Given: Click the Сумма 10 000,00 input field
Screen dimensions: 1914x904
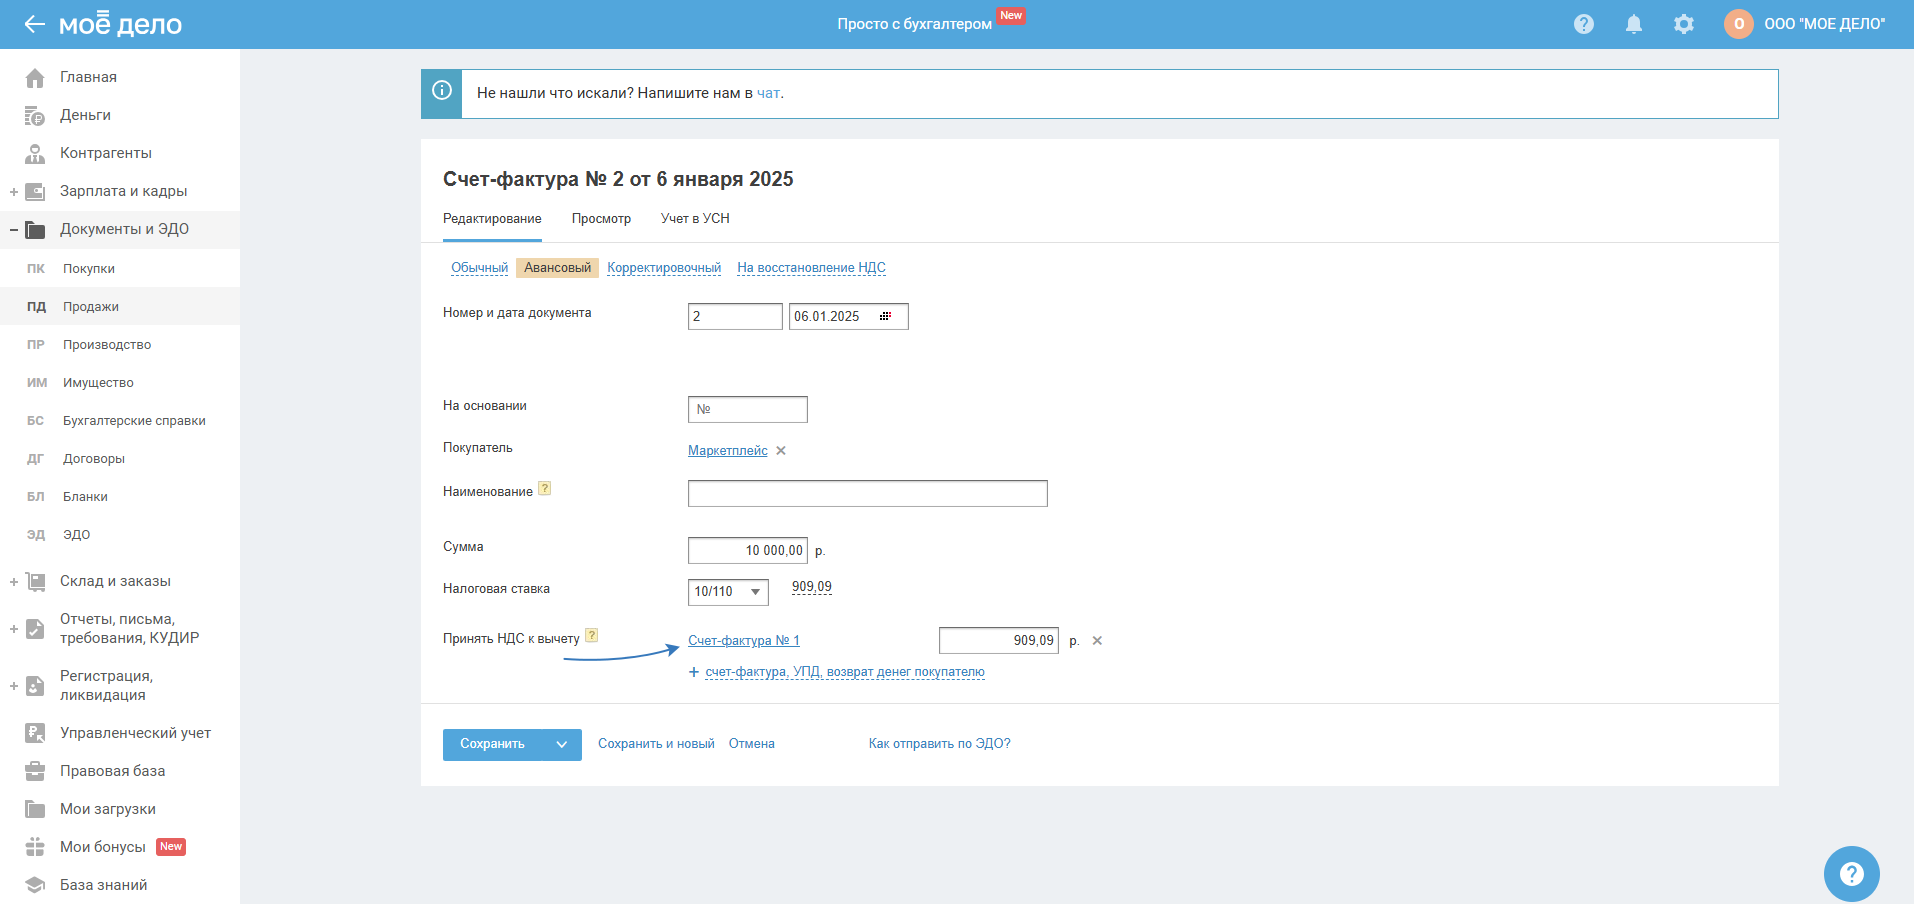Looking at the screenshot, I should coord(748,551).
